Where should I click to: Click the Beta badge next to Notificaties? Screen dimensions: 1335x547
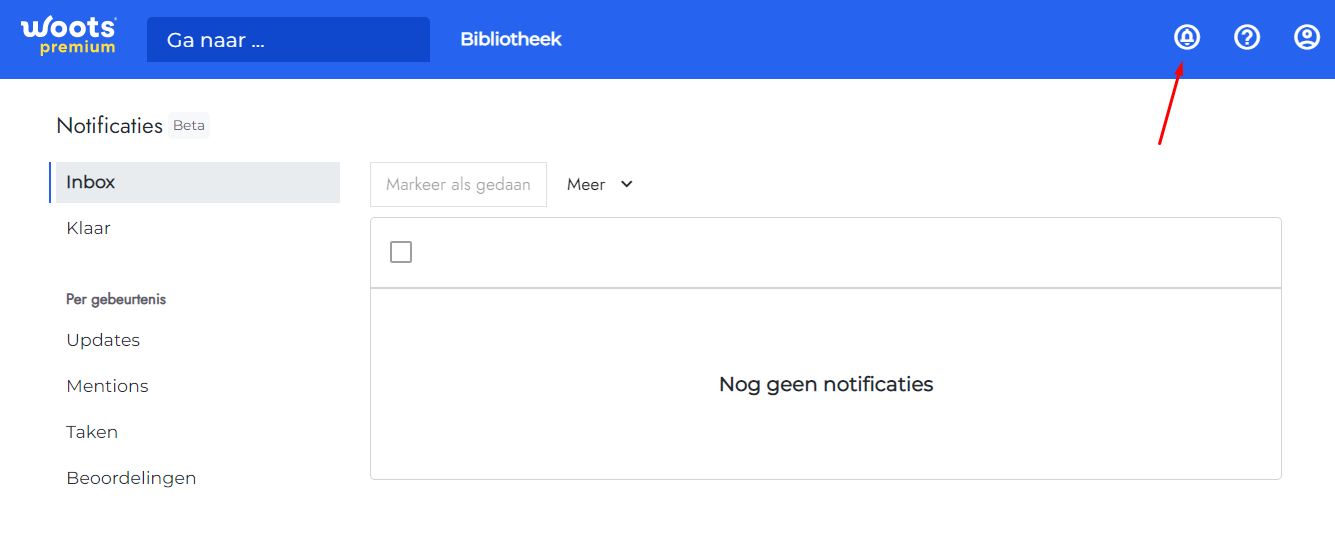point(189,126)
